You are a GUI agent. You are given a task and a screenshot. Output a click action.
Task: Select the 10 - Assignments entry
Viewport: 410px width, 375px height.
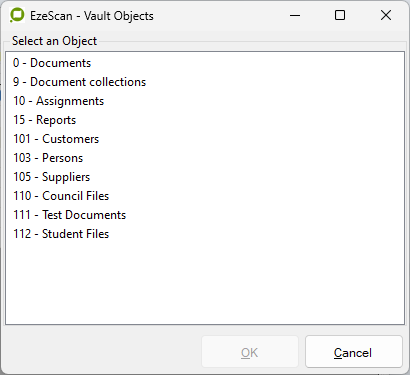pos(58,101)
